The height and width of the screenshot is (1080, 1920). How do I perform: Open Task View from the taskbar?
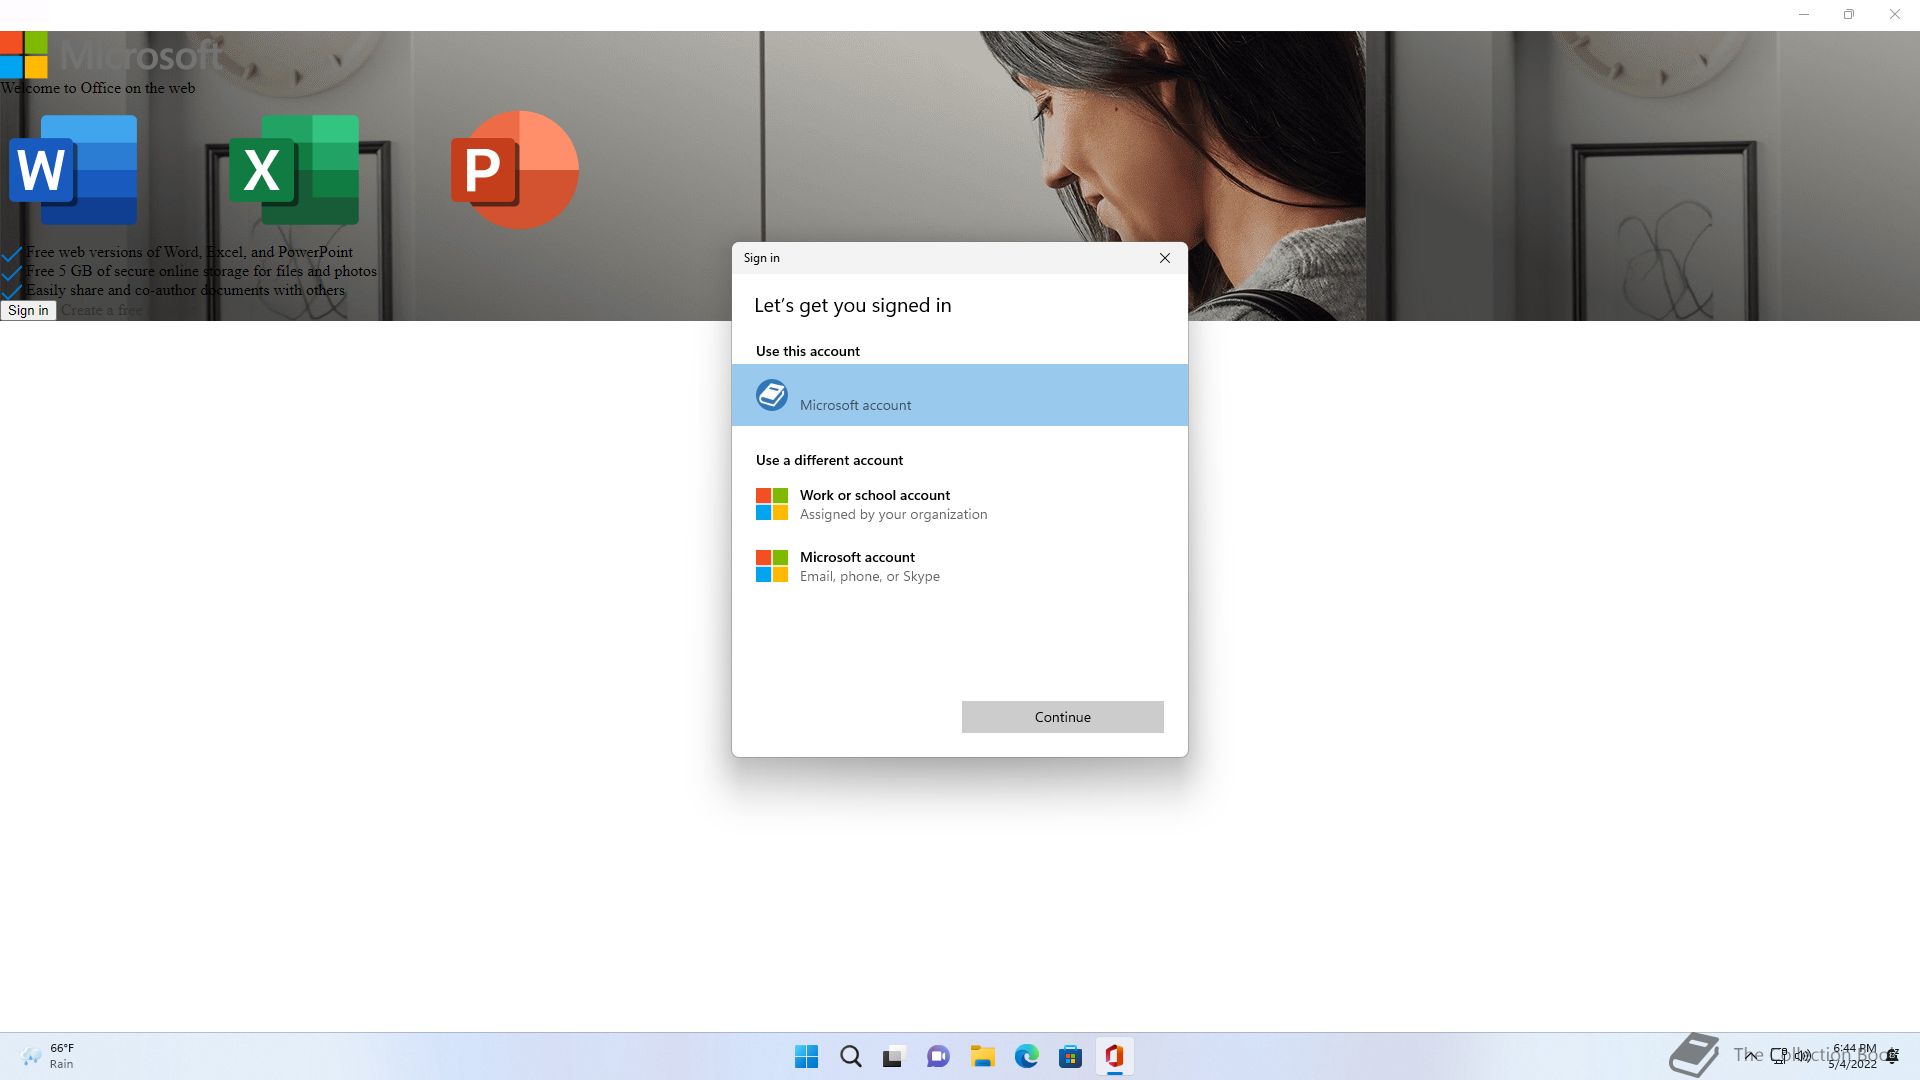pyautogui.click(x=894, y=1056)
